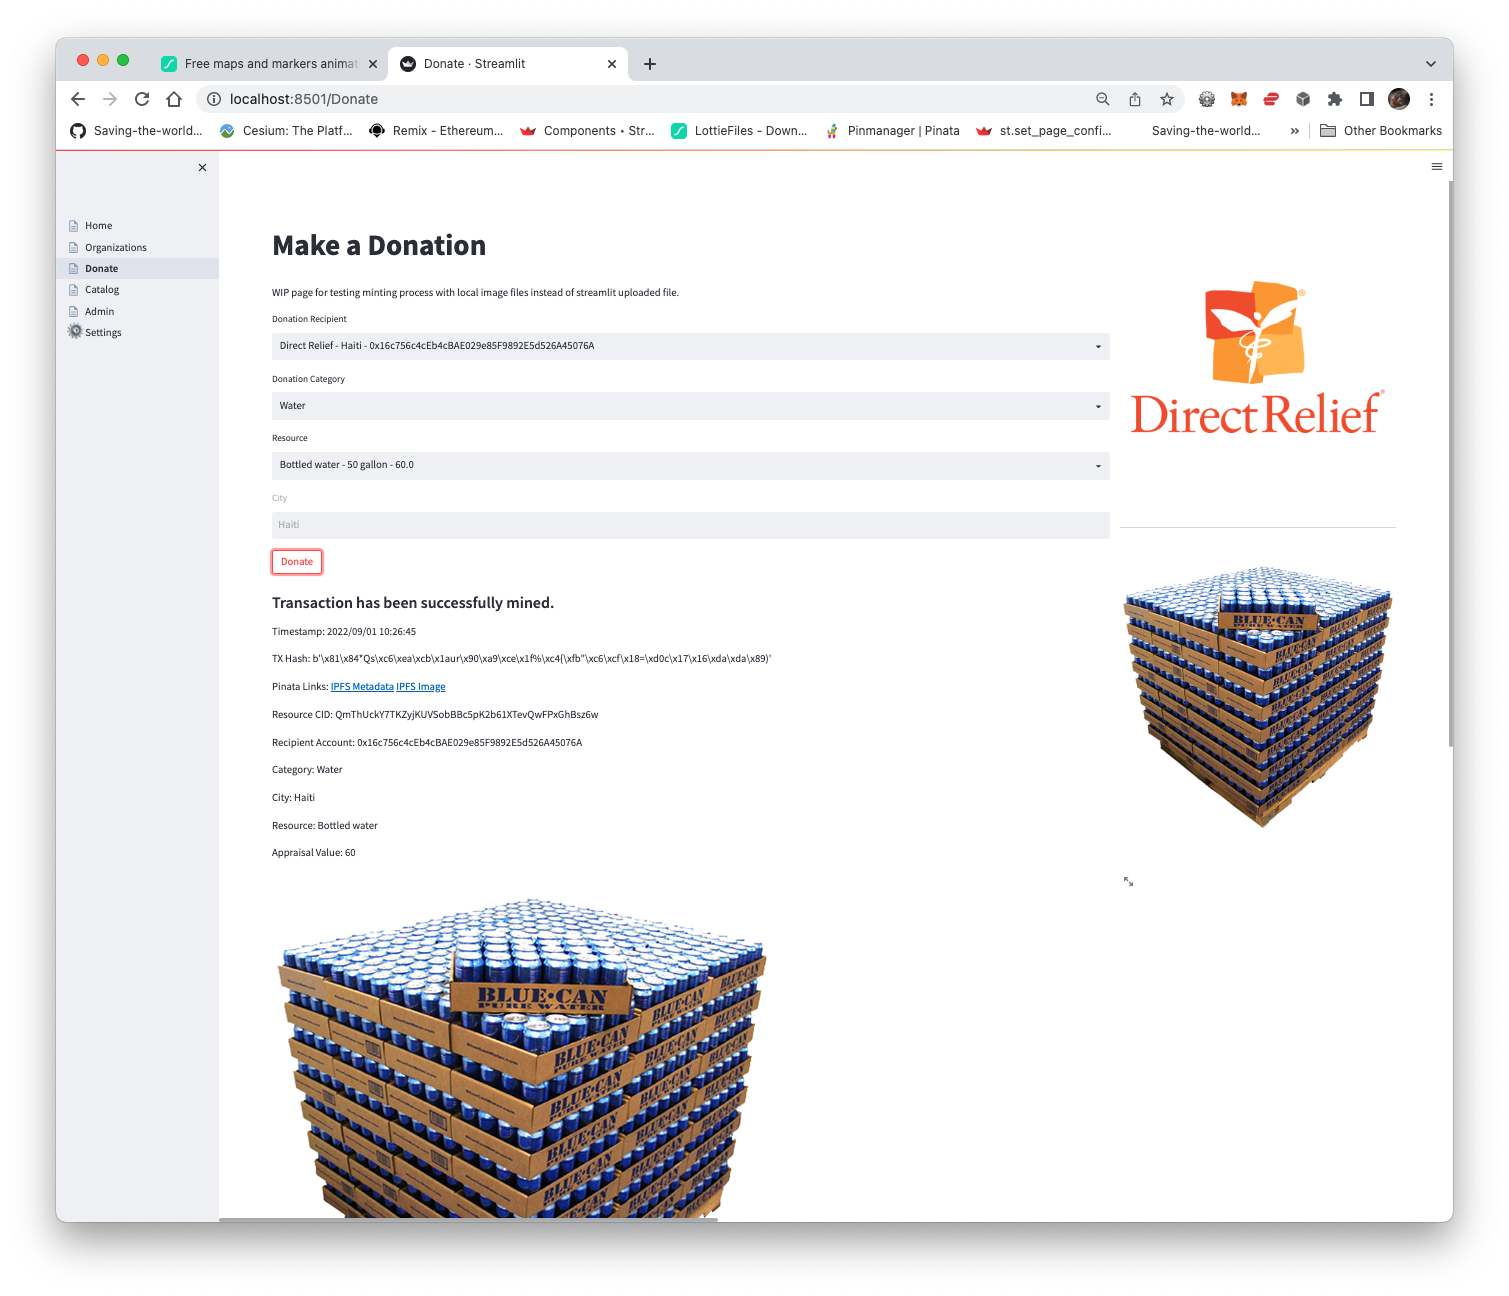
Task: Toggle the browser side panel icon
Action: pos(1367,99)
